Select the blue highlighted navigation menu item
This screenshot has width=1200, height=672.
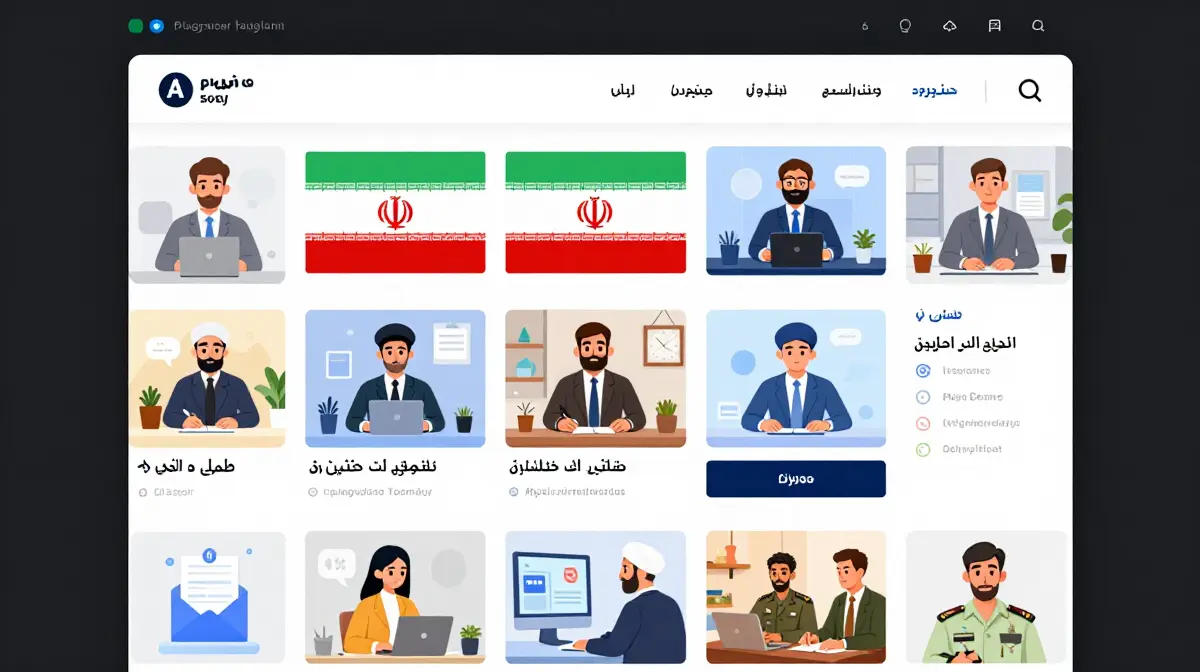(934, 91)
